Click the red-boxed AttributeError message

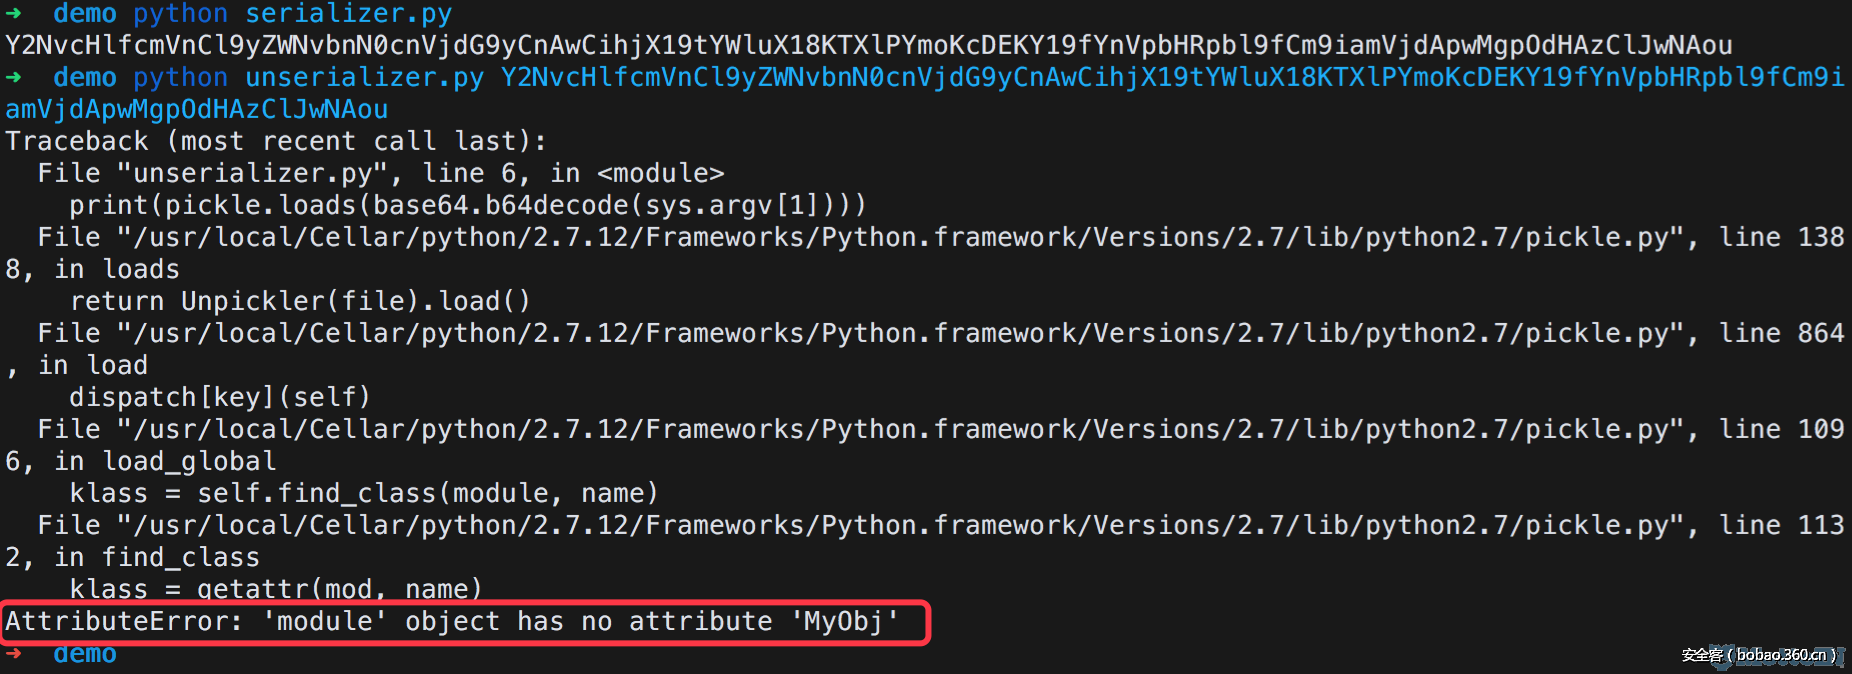click(x=452, y=621)
